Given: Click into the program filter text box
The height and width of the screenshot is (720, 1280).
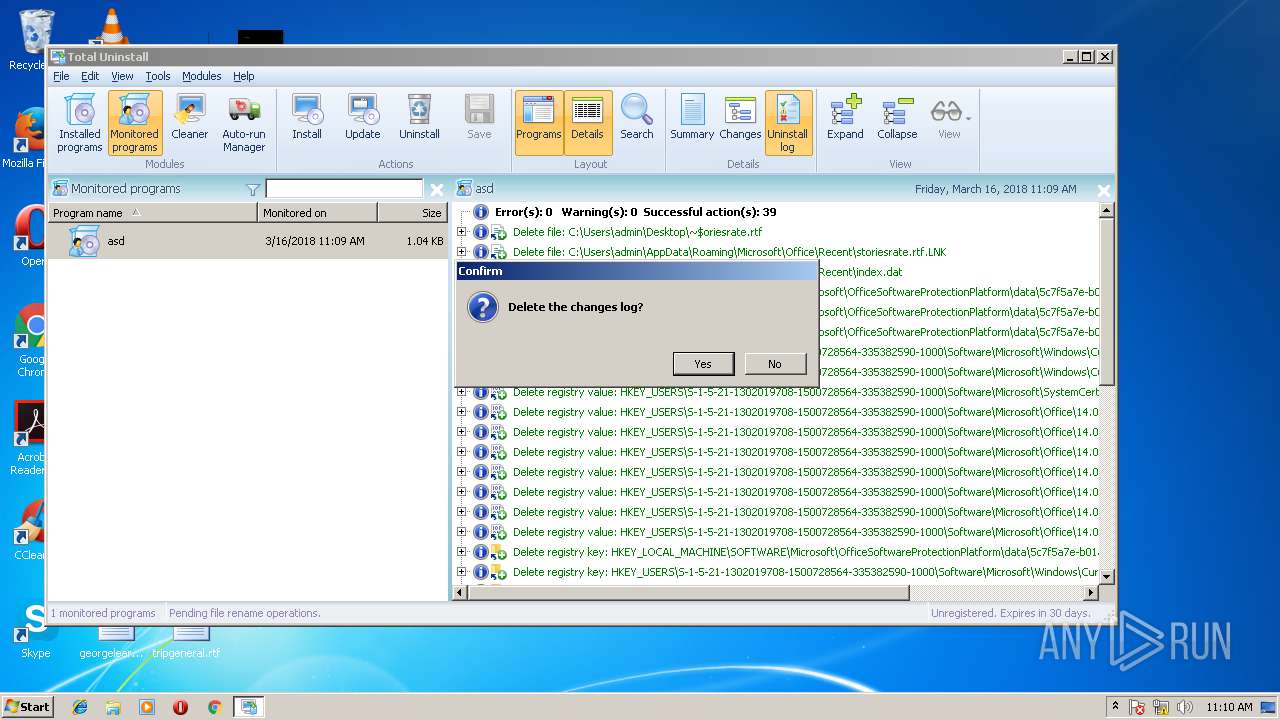Looking at the screenshot, I should point(344,189).
